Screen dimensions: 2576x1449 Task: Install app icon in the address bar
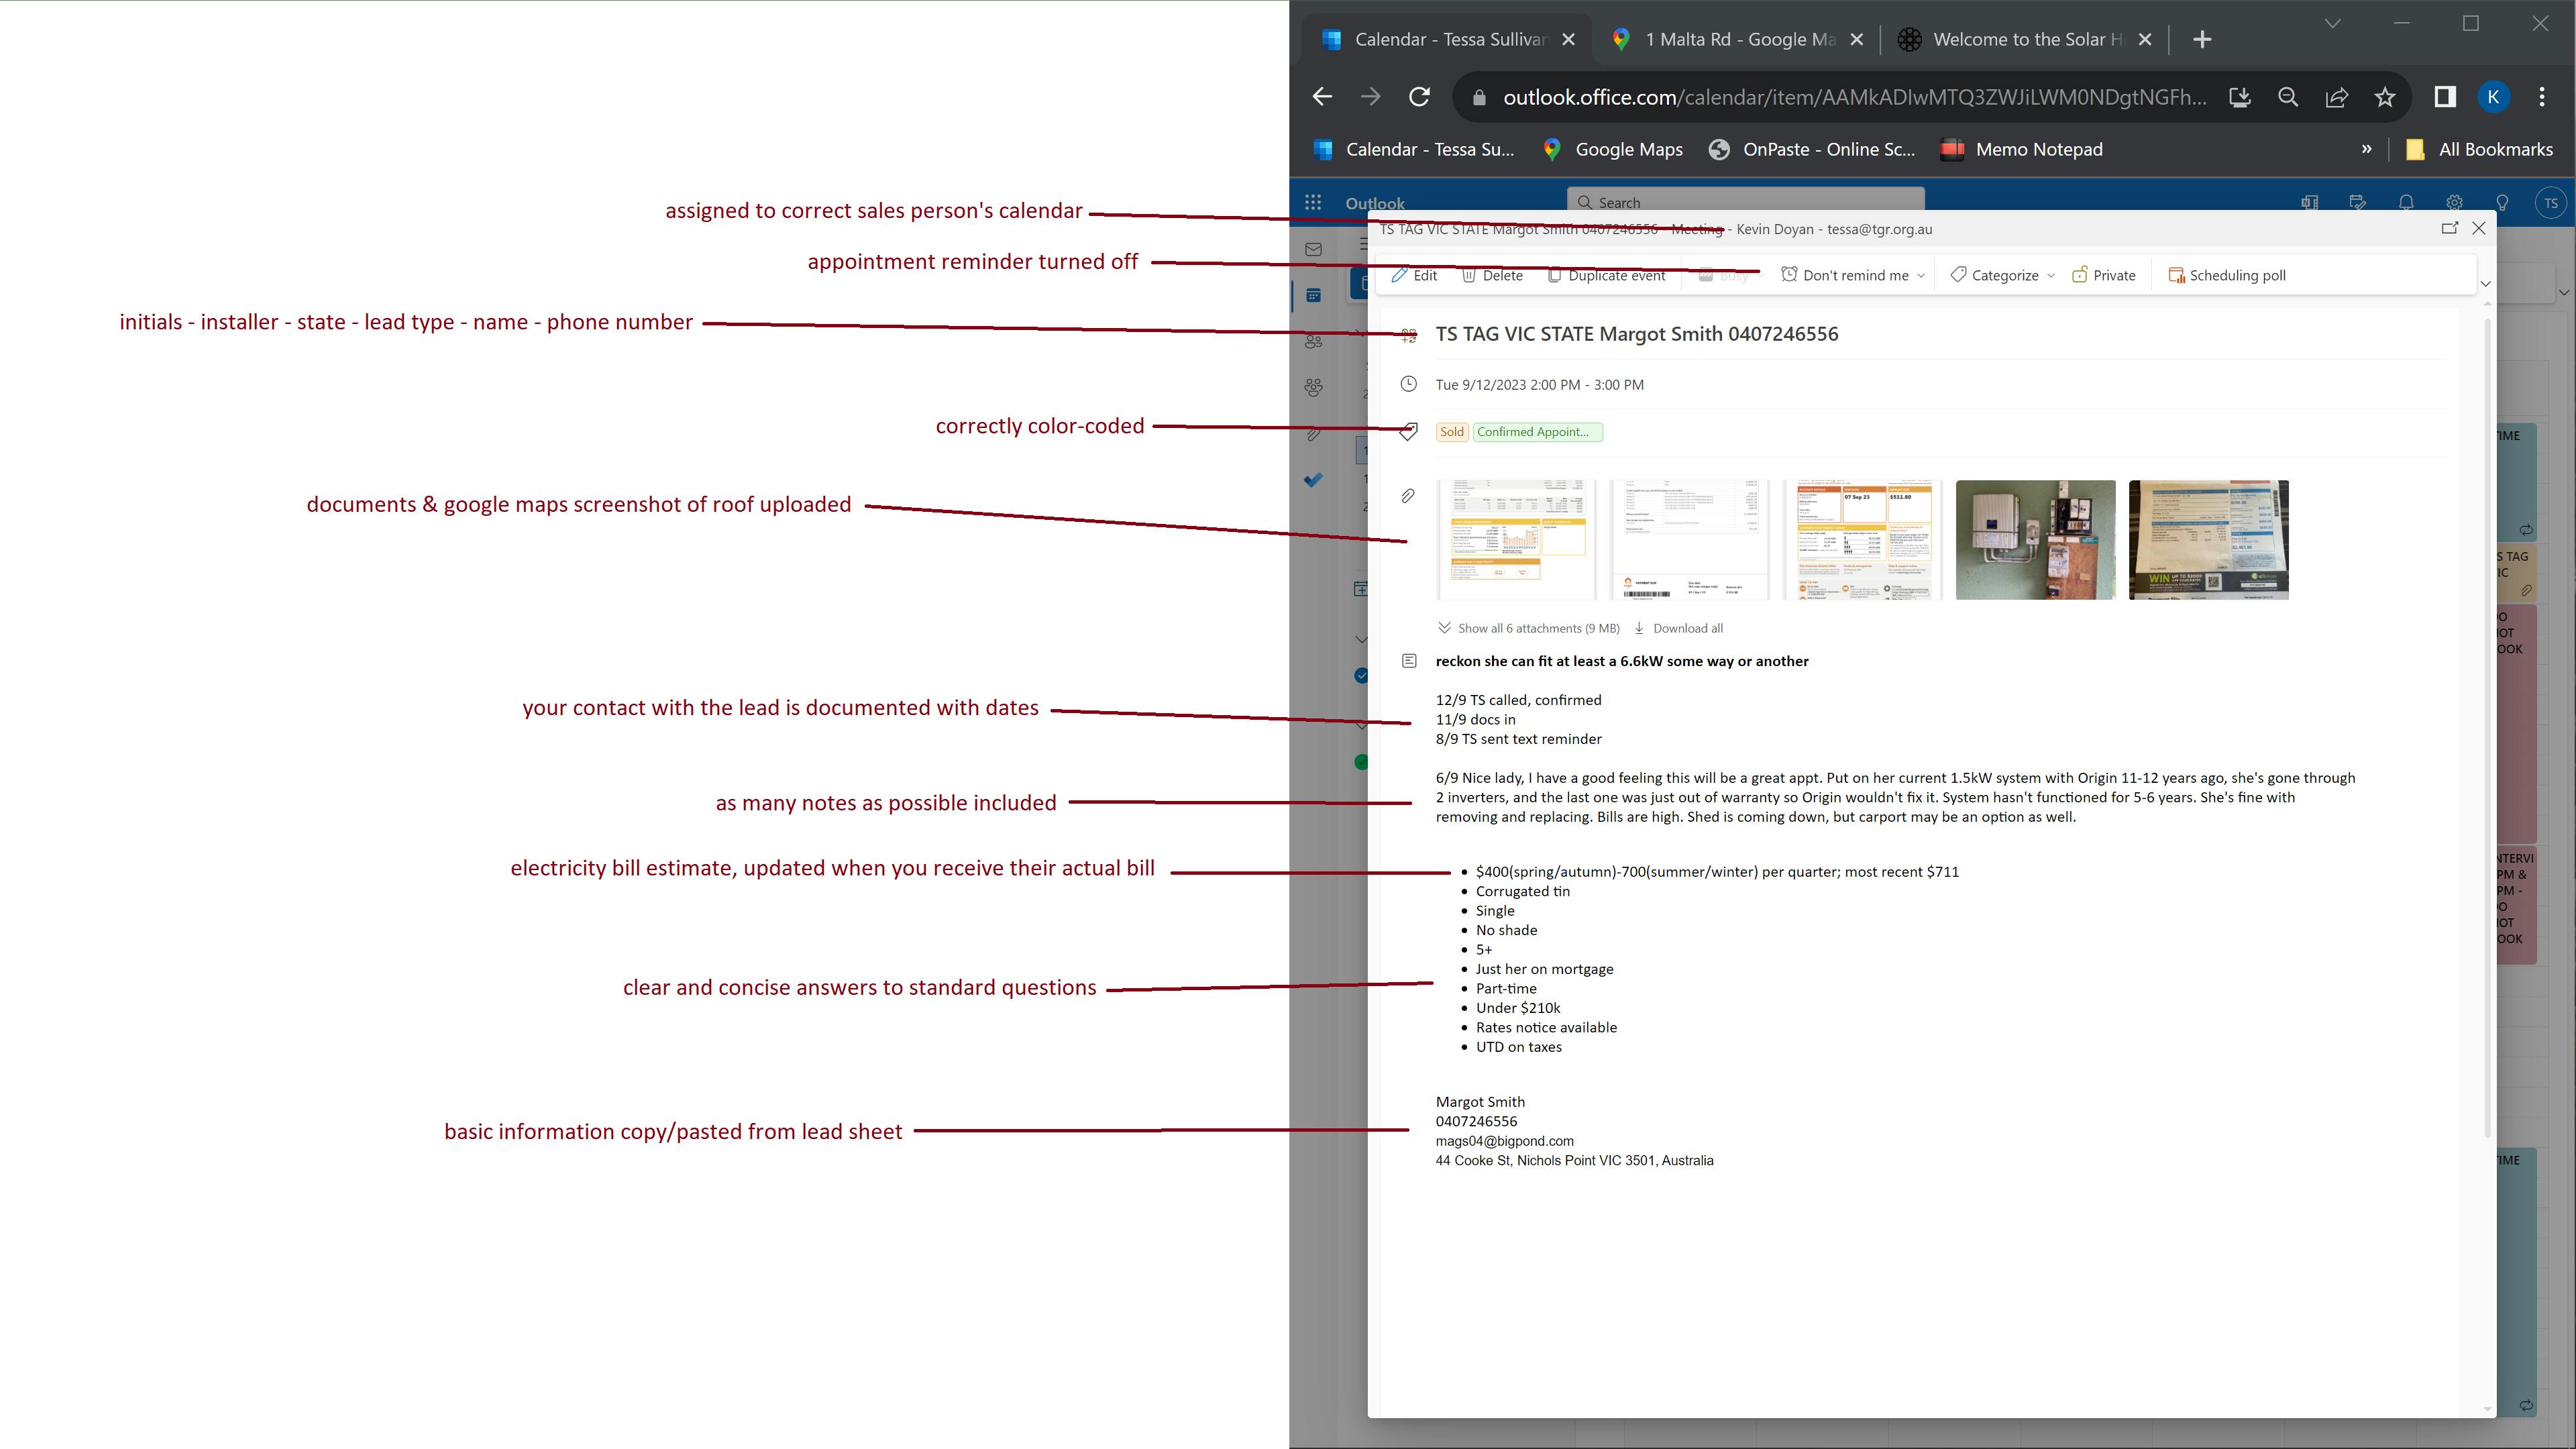[2240, 97]
